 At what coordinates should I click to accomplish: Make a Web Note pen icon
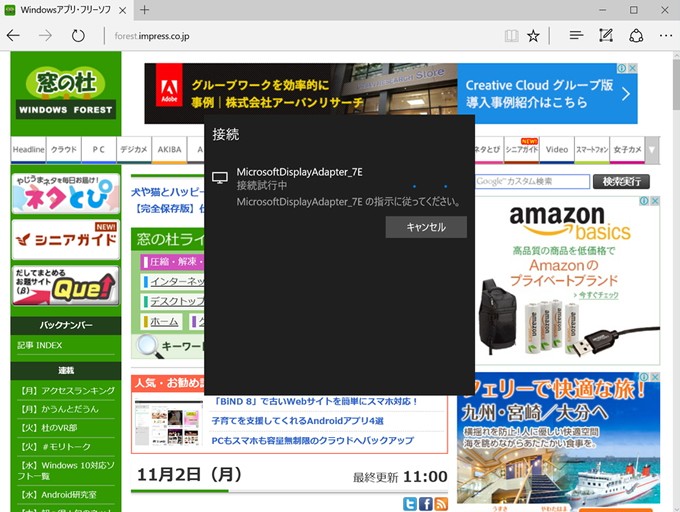point(606,36)
